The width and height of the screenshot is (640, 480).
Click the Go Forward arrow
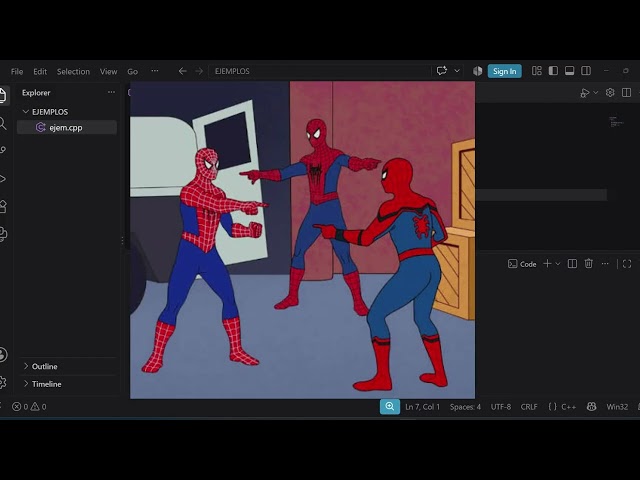pyautogui.click(x=199, y=71)
